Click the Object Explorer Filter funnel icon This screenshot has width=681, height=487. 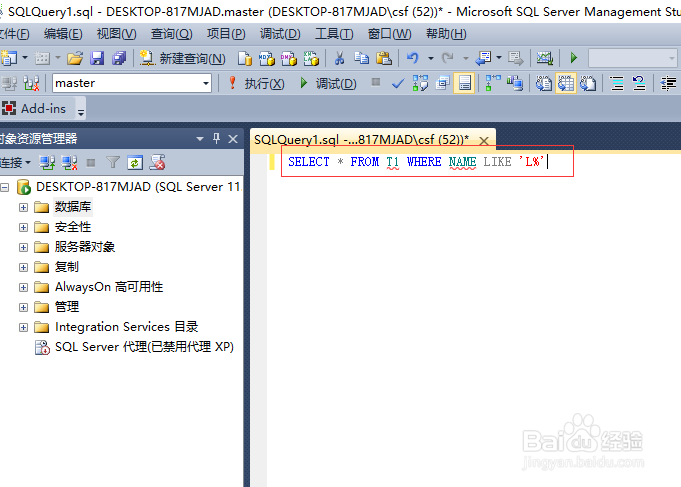click(113, 163)
